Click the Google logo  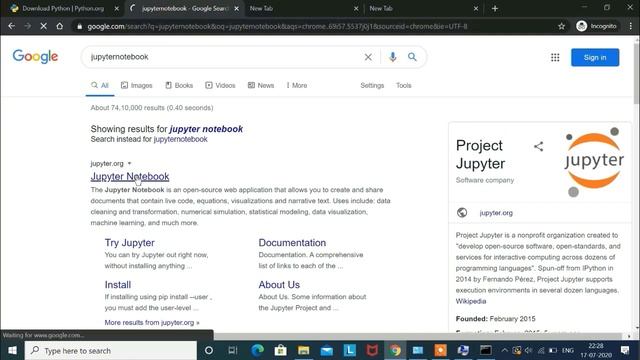tap(35, 57)
